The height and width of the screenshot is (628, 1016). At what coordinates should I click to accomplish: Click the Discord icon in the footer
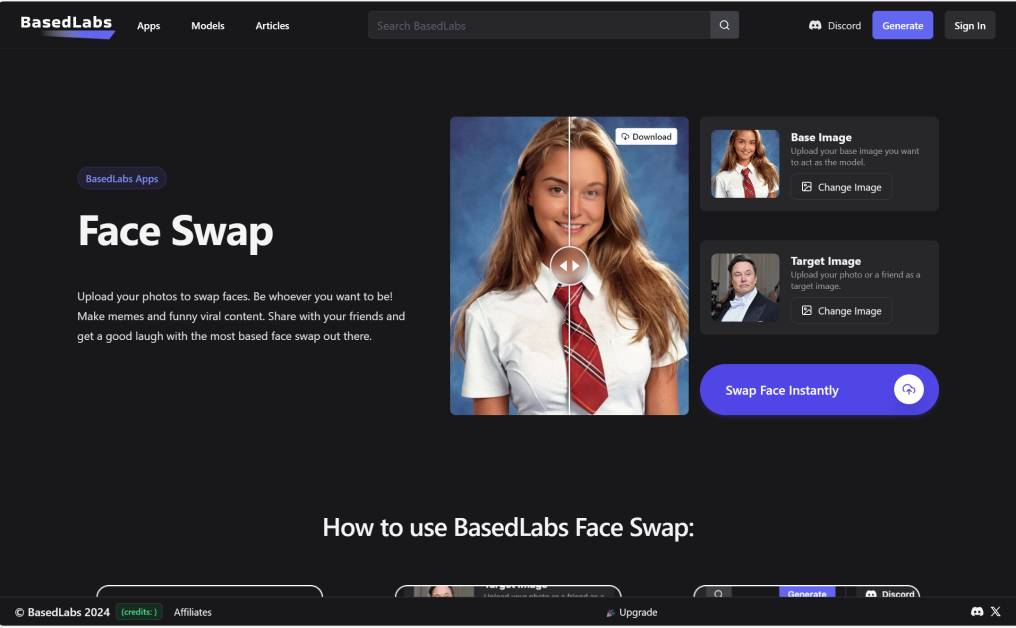(x=977, y=612)
